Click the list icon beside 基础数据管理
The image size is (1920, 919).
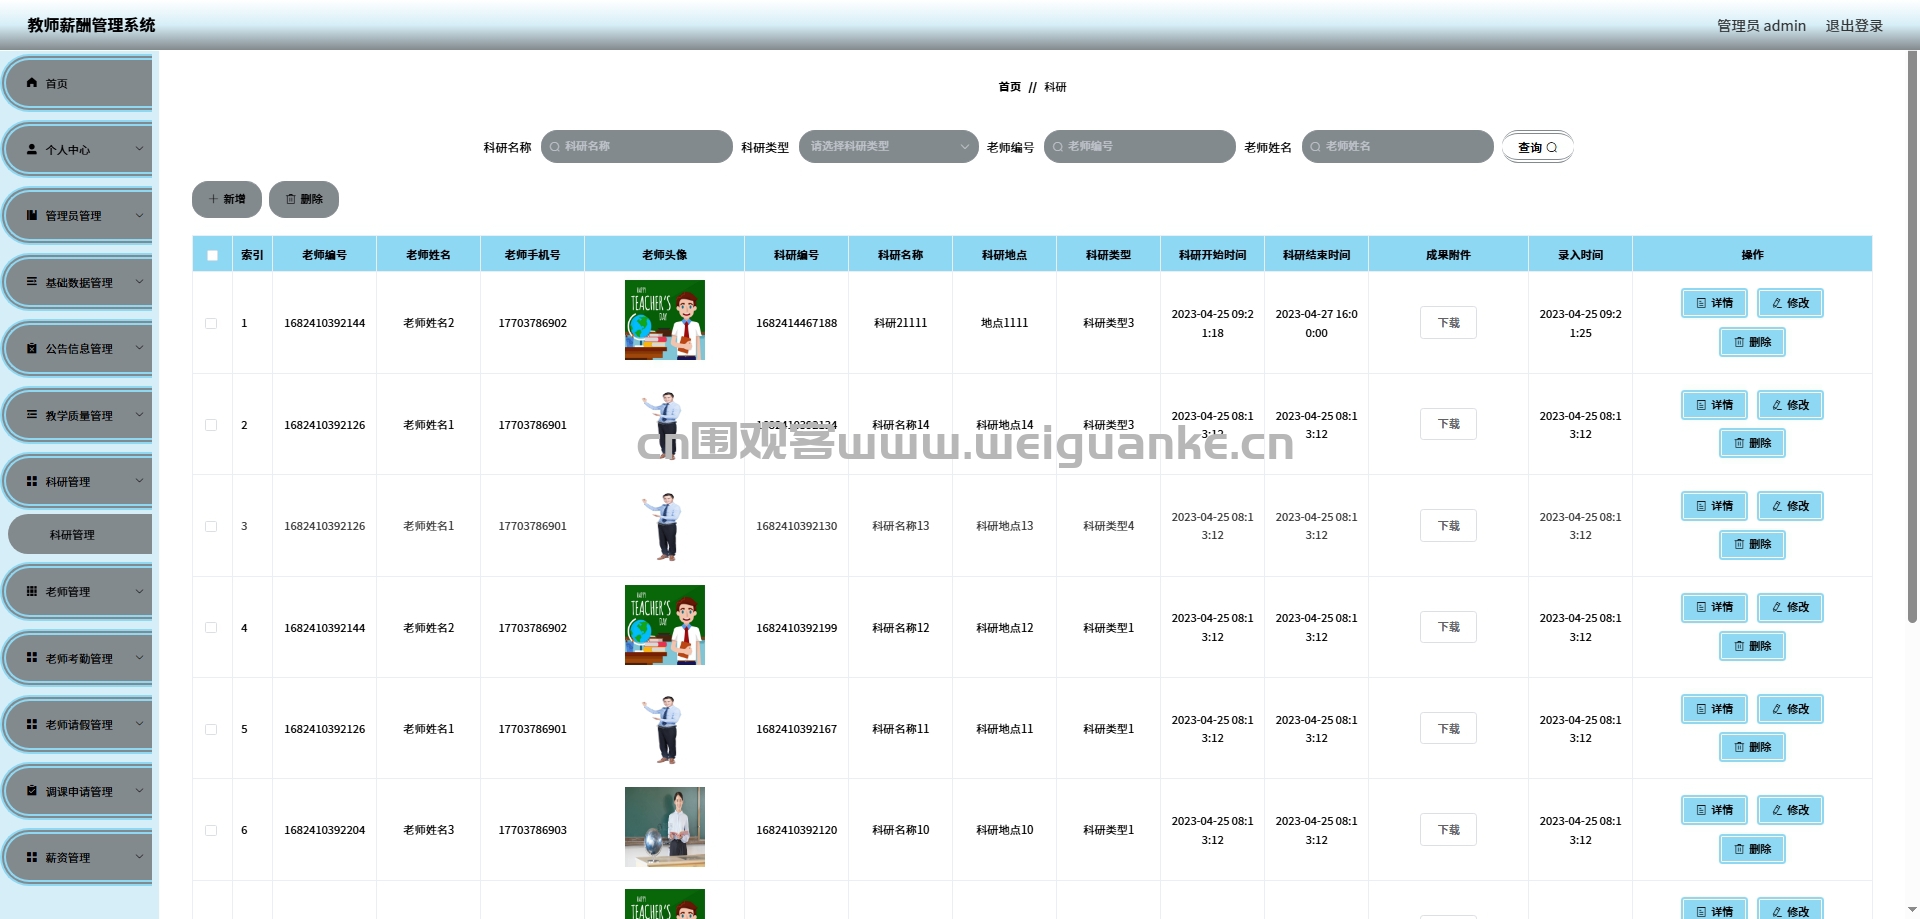tap(32, 282)
